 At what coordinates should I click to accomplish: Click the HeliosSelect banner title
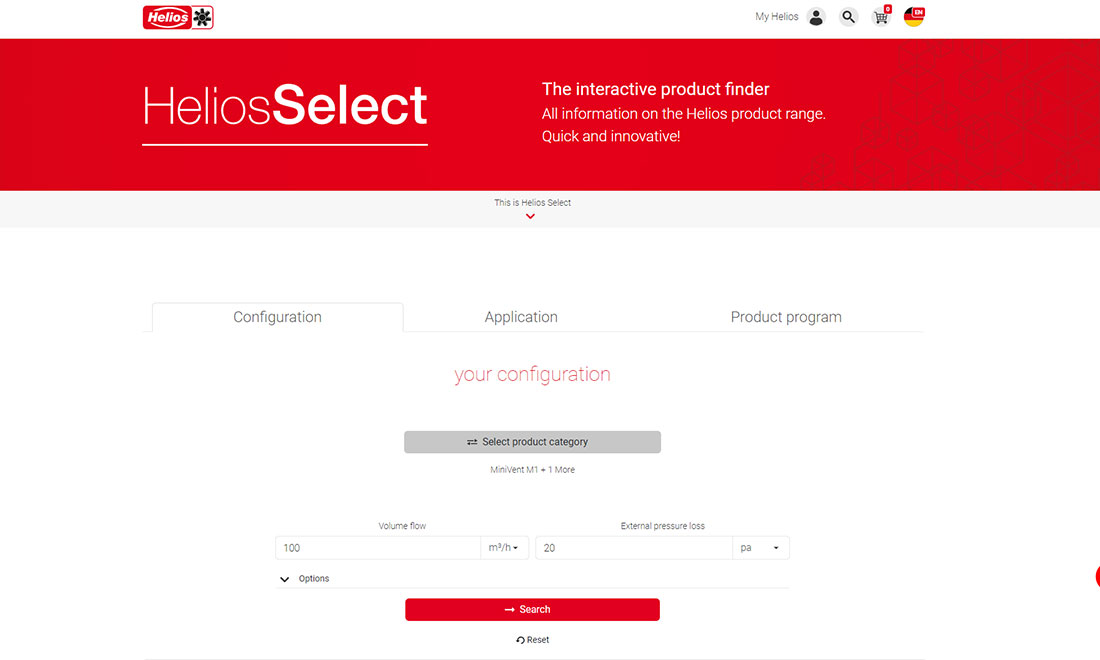(x=285, y=106)
